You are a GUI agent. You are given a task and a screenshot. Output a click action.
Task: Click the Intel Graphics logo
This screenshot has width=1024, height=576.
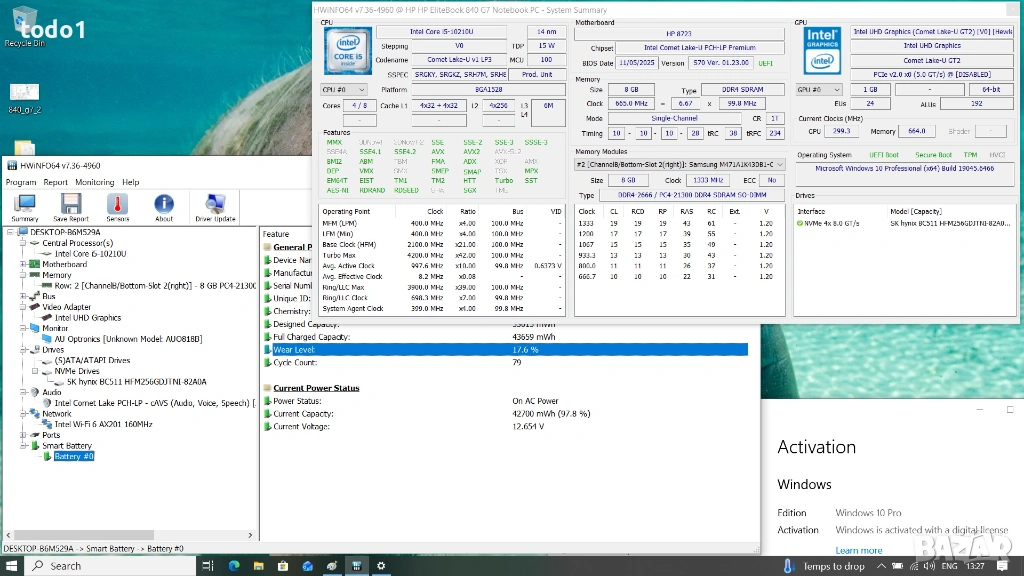pyautogui.click(x=822, y=51)
